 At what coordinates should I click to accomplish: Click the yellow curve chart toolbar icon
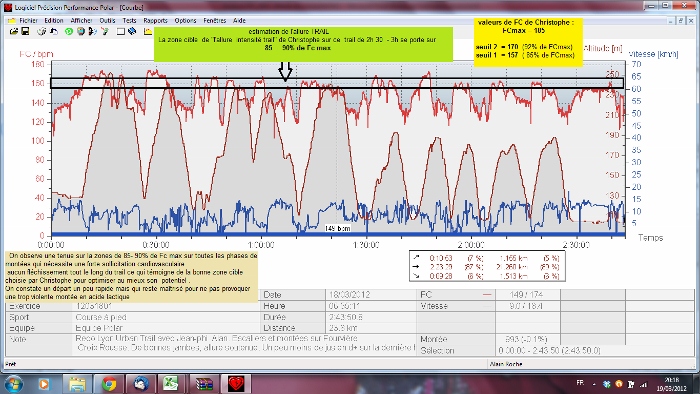click(x=148, y=31)
